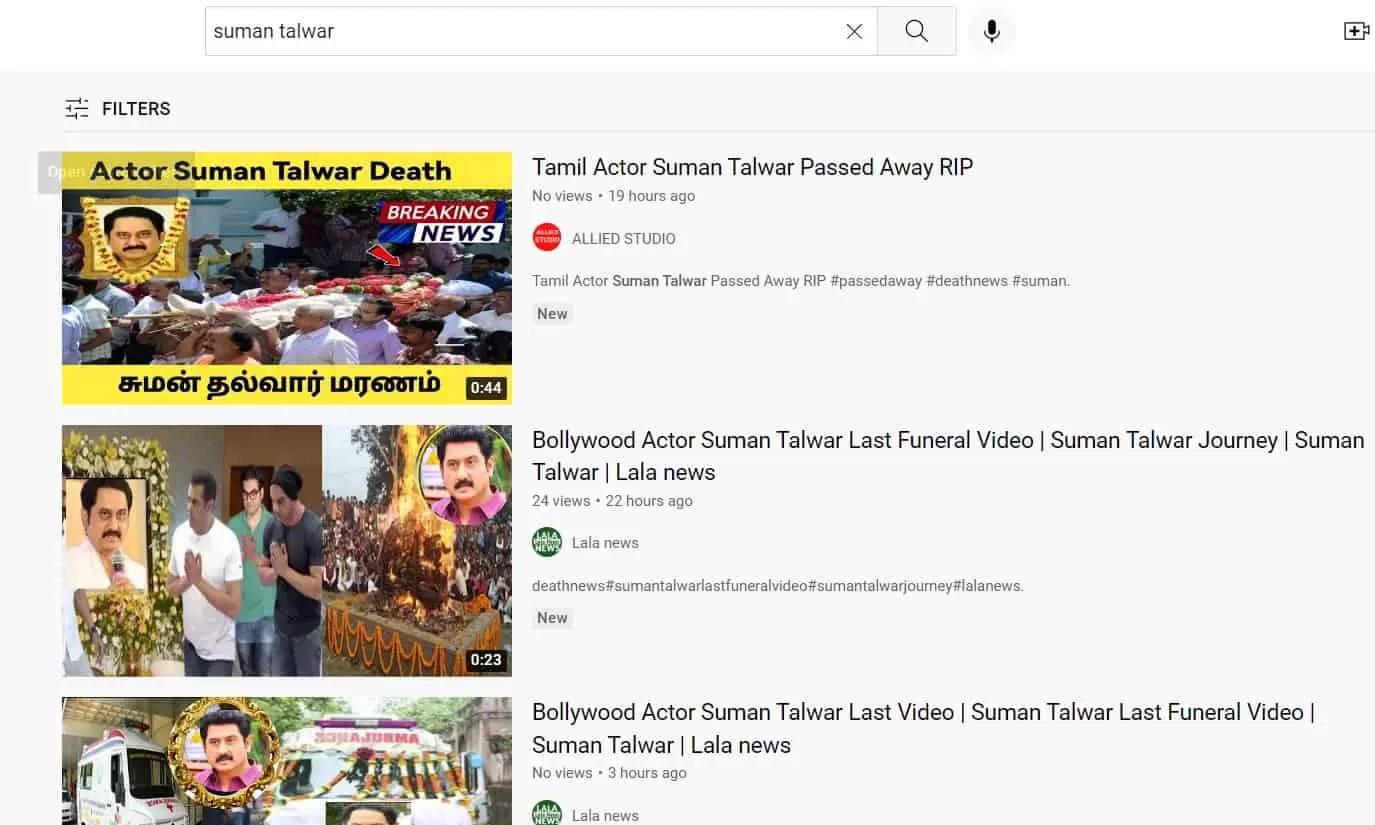Open the ALLIED STUDIO channel name link

623,239
